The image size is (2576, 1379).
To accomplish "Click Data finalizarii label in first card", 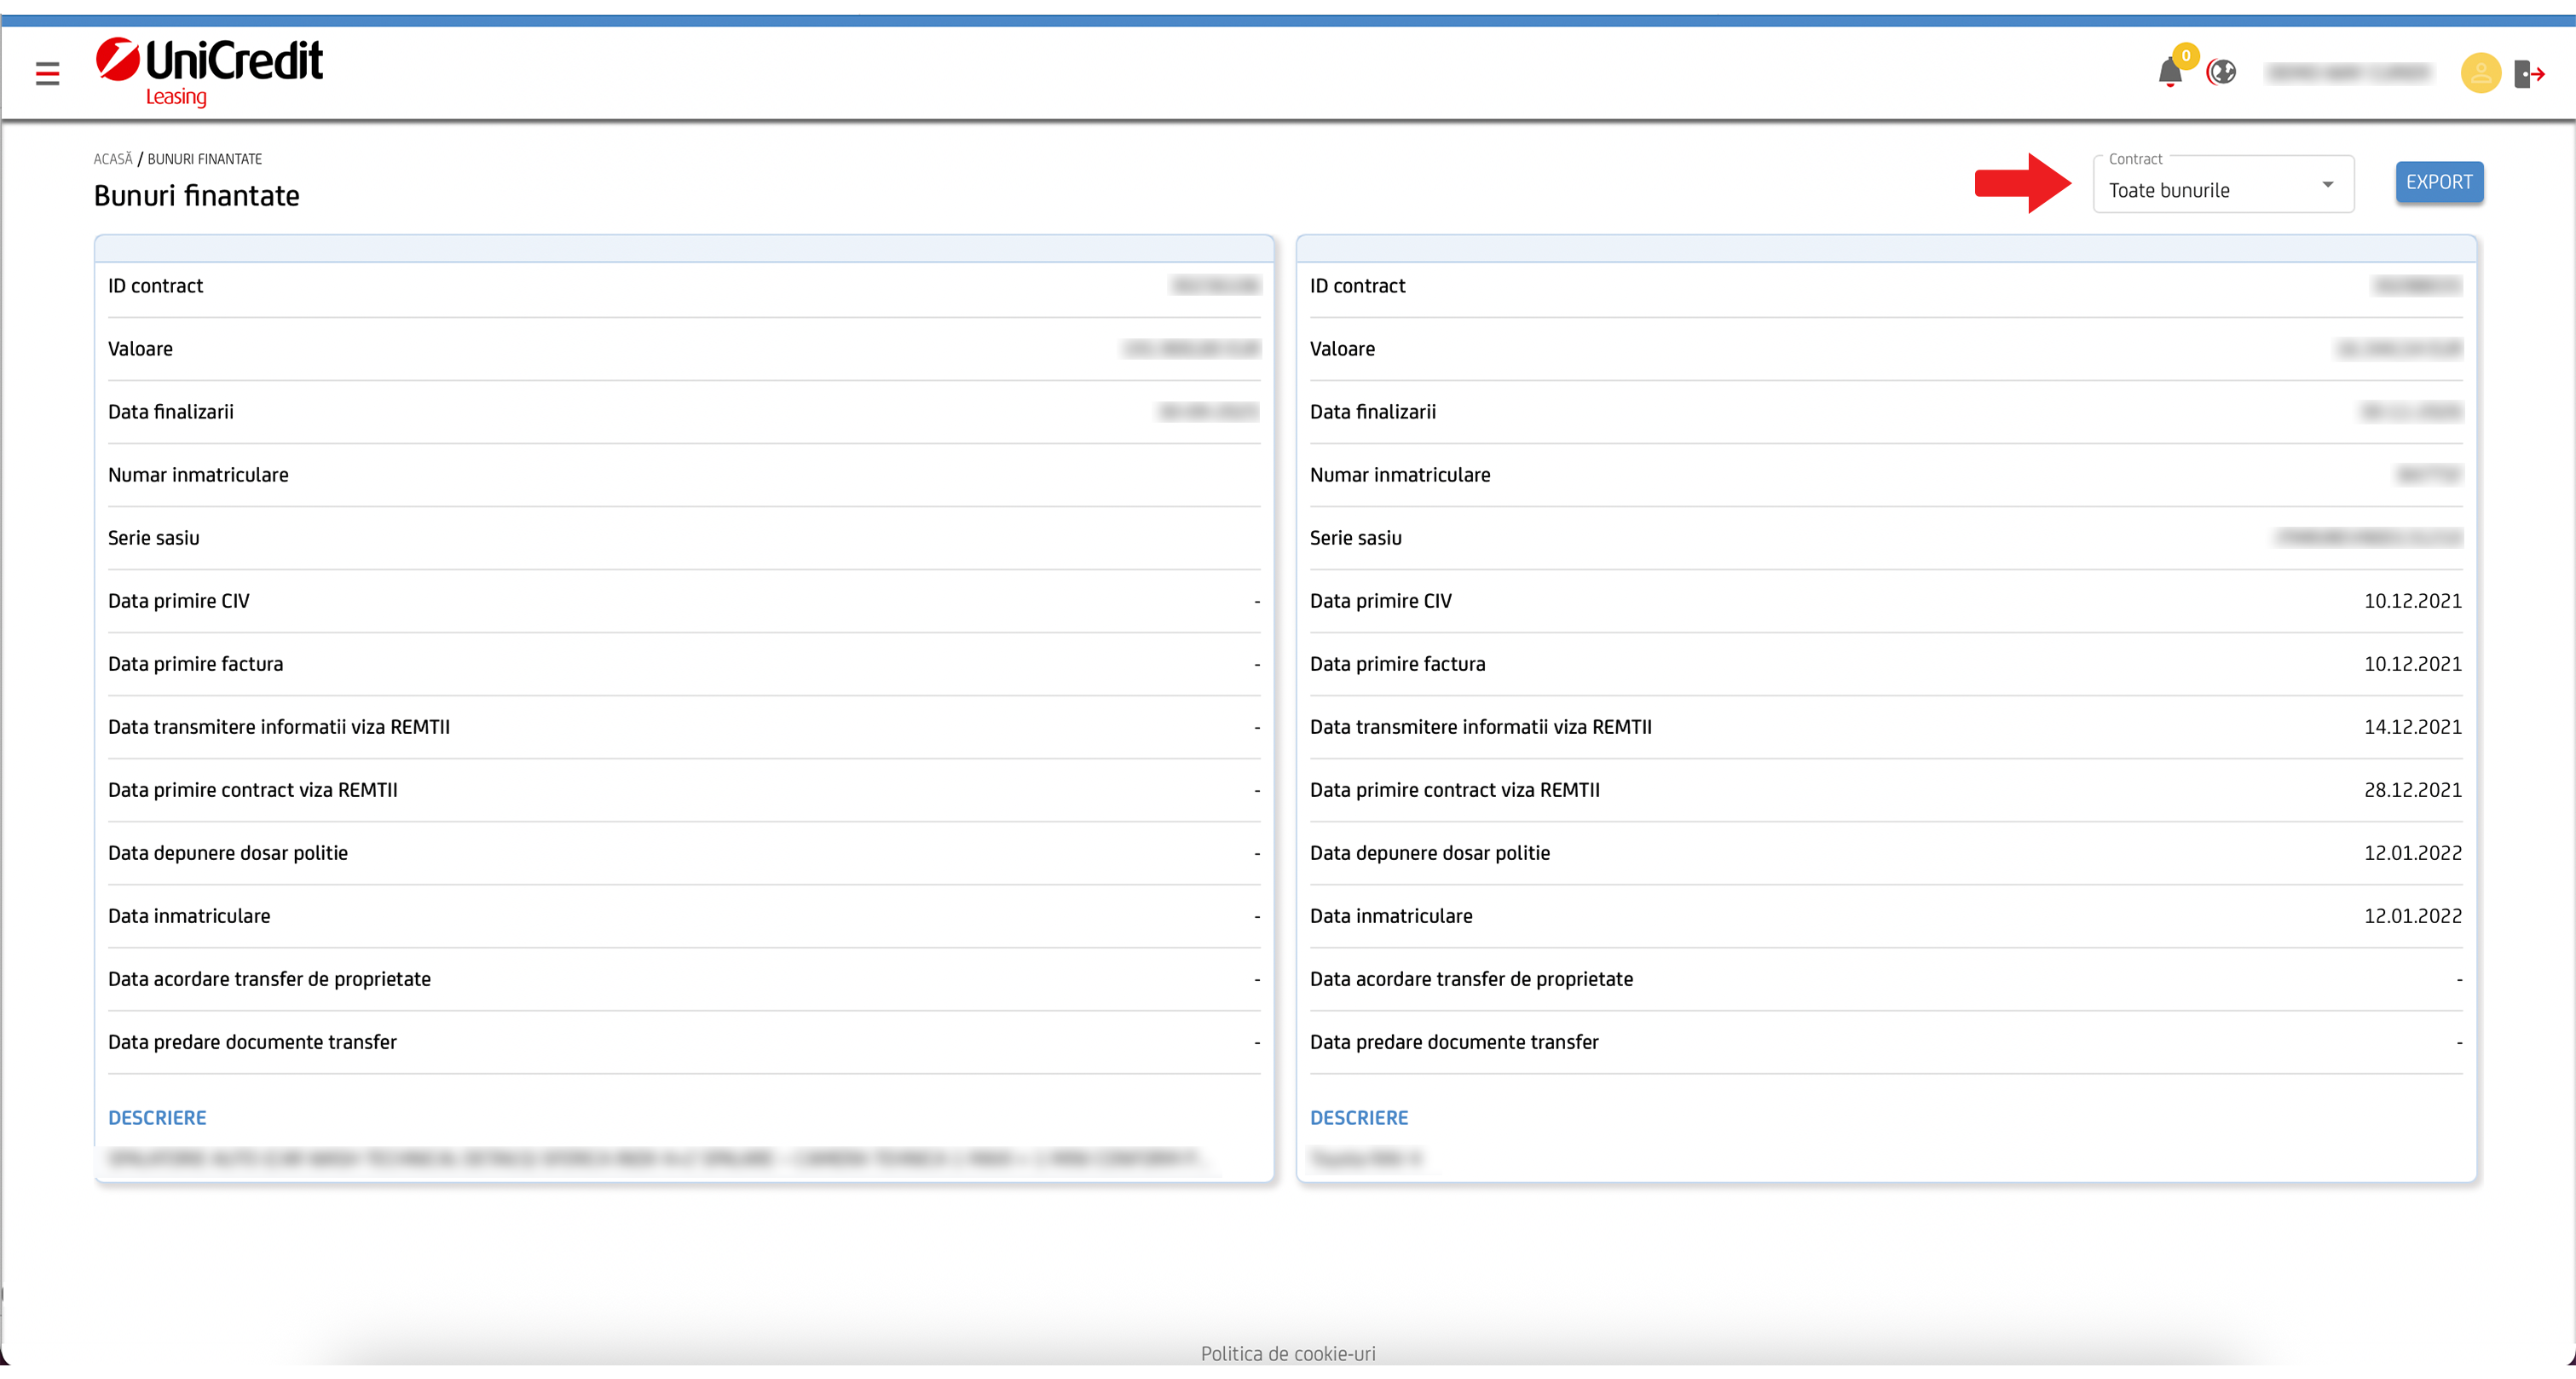I will (x=171, y=411).
